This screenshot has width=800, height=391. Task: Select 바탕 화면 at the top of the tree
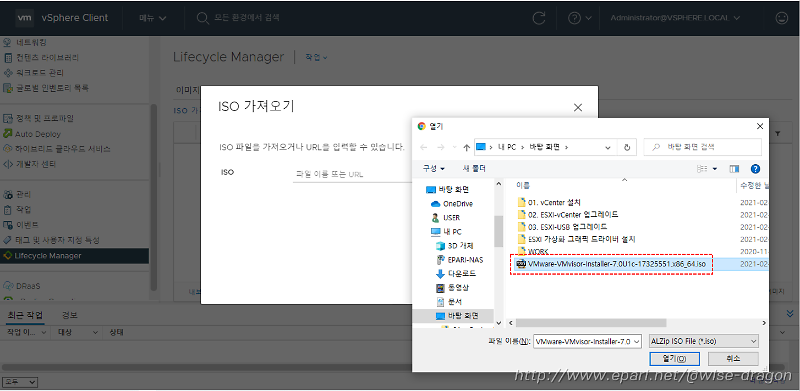tap(447, 190)
